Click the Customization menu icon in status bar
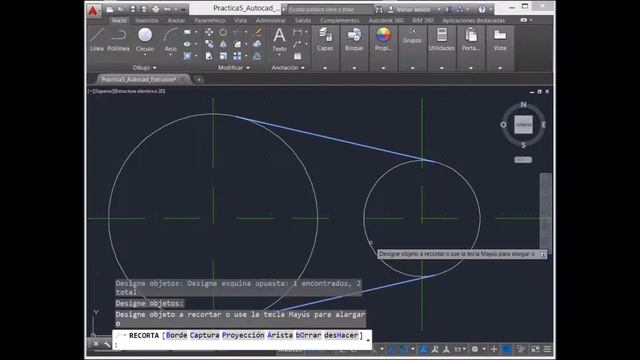Image resolution: width=640 pixels, height=360 pixels. pyautogui.click(x=547, y=349)
